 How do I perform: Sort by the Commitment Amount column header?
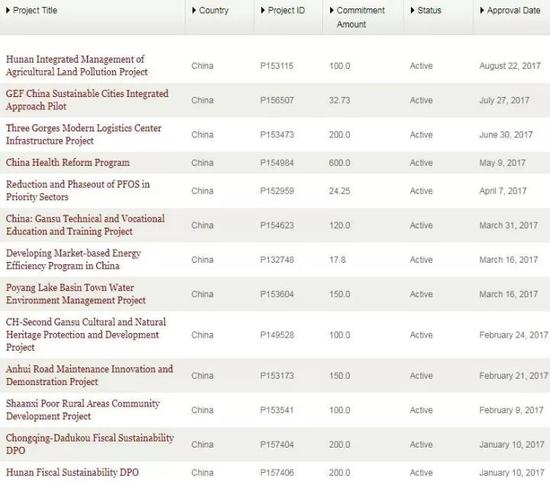click(x=357, y=17)
